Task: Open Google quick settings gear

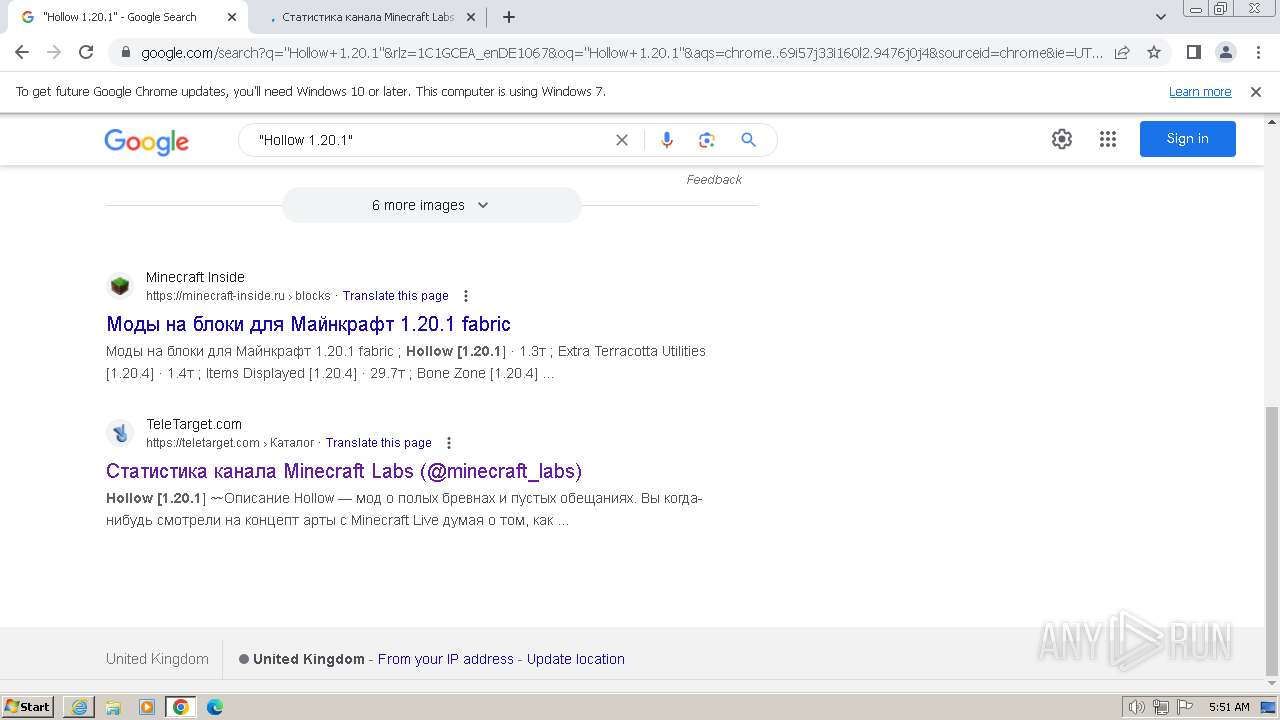Action: 1062,139
